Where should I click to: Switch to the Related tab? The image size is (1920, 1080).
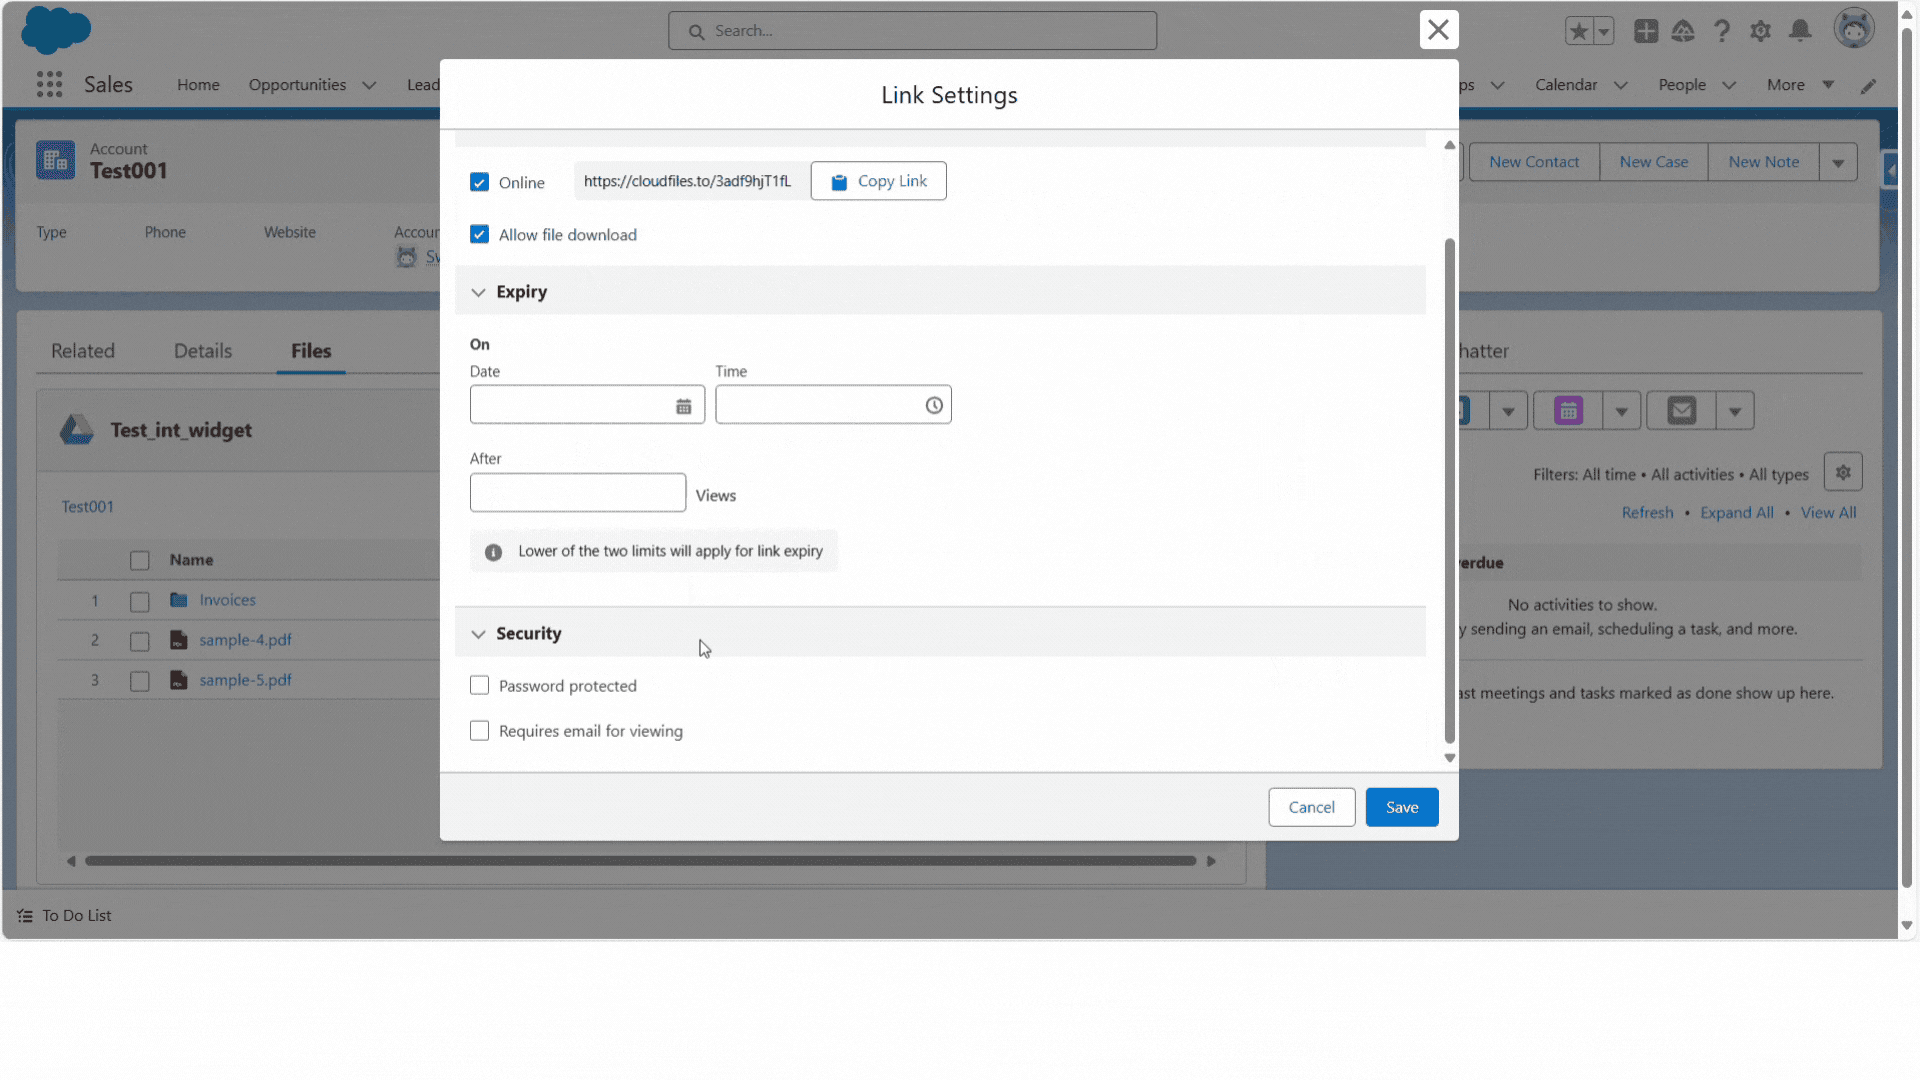pyautogui.click(x=83, y=351)
